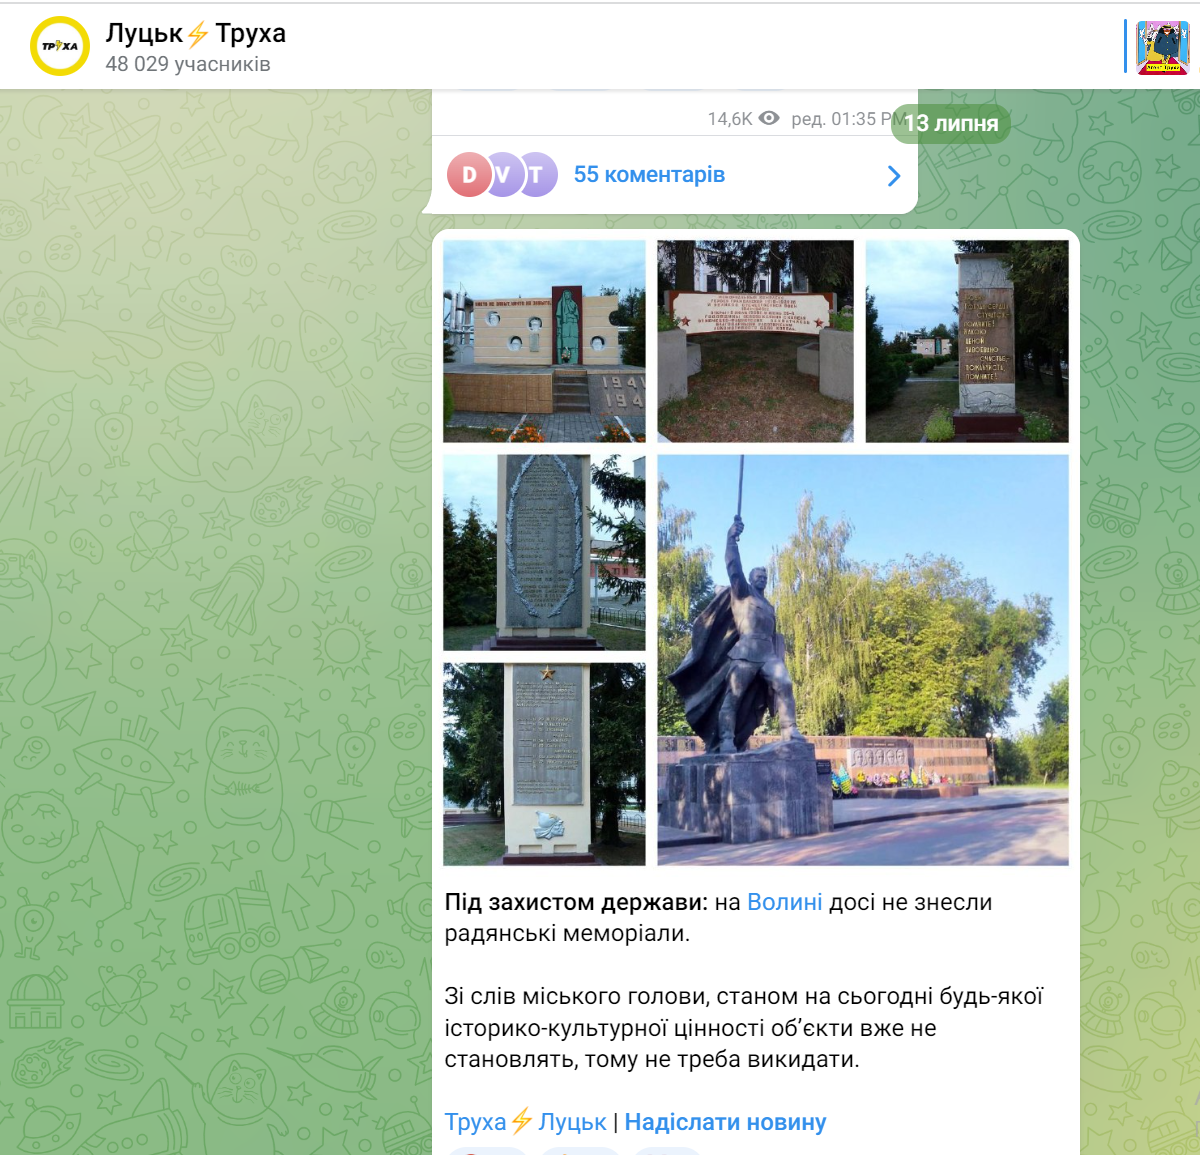Click the Труха channel logo avatar

click(60, 46)
